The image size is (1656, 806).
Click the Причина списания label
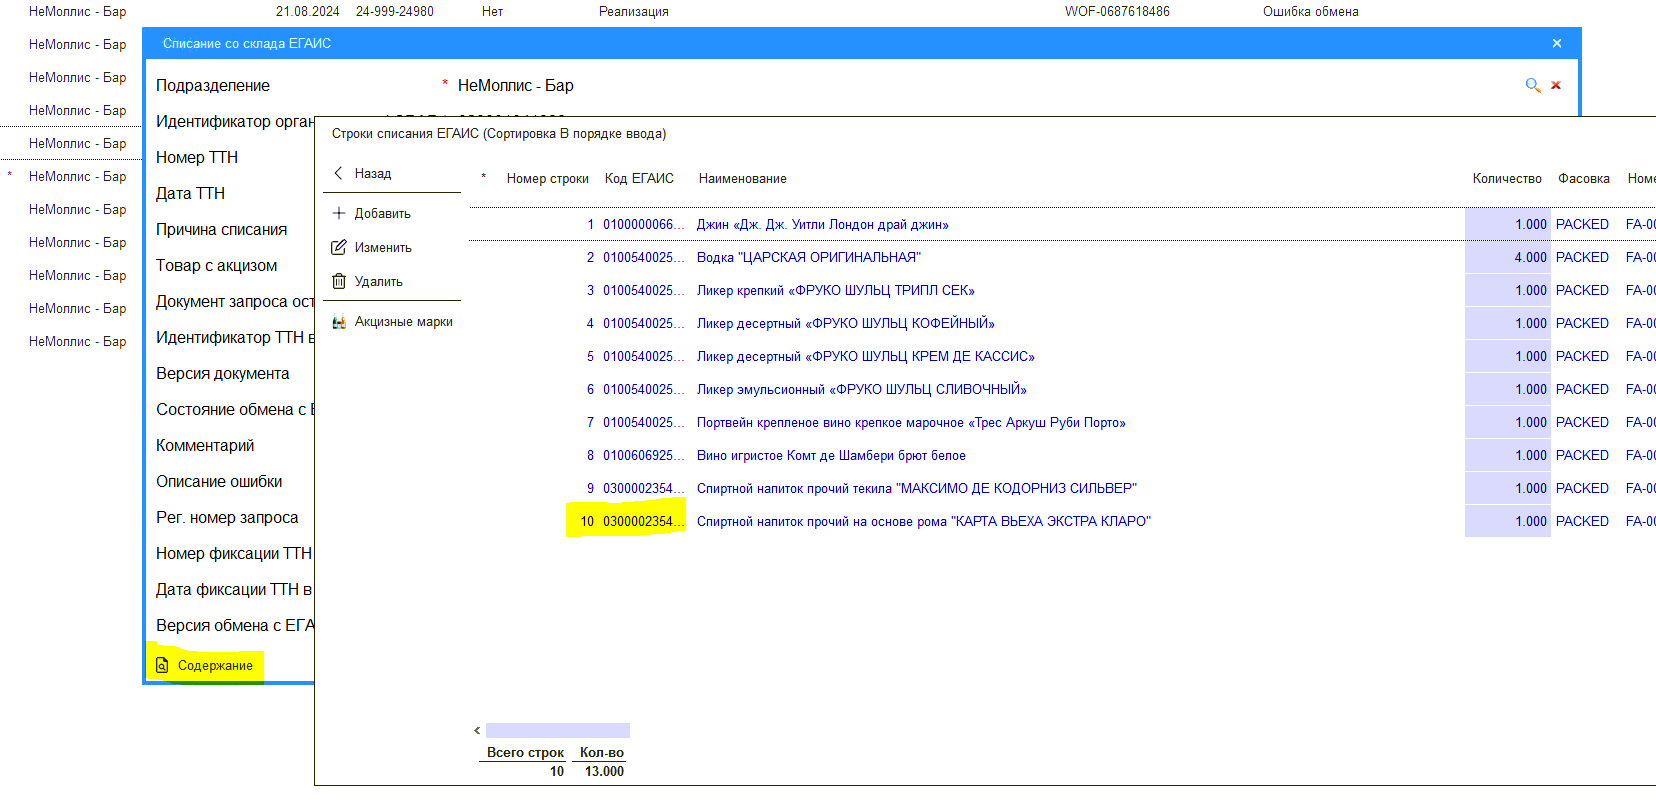[221, 230]
